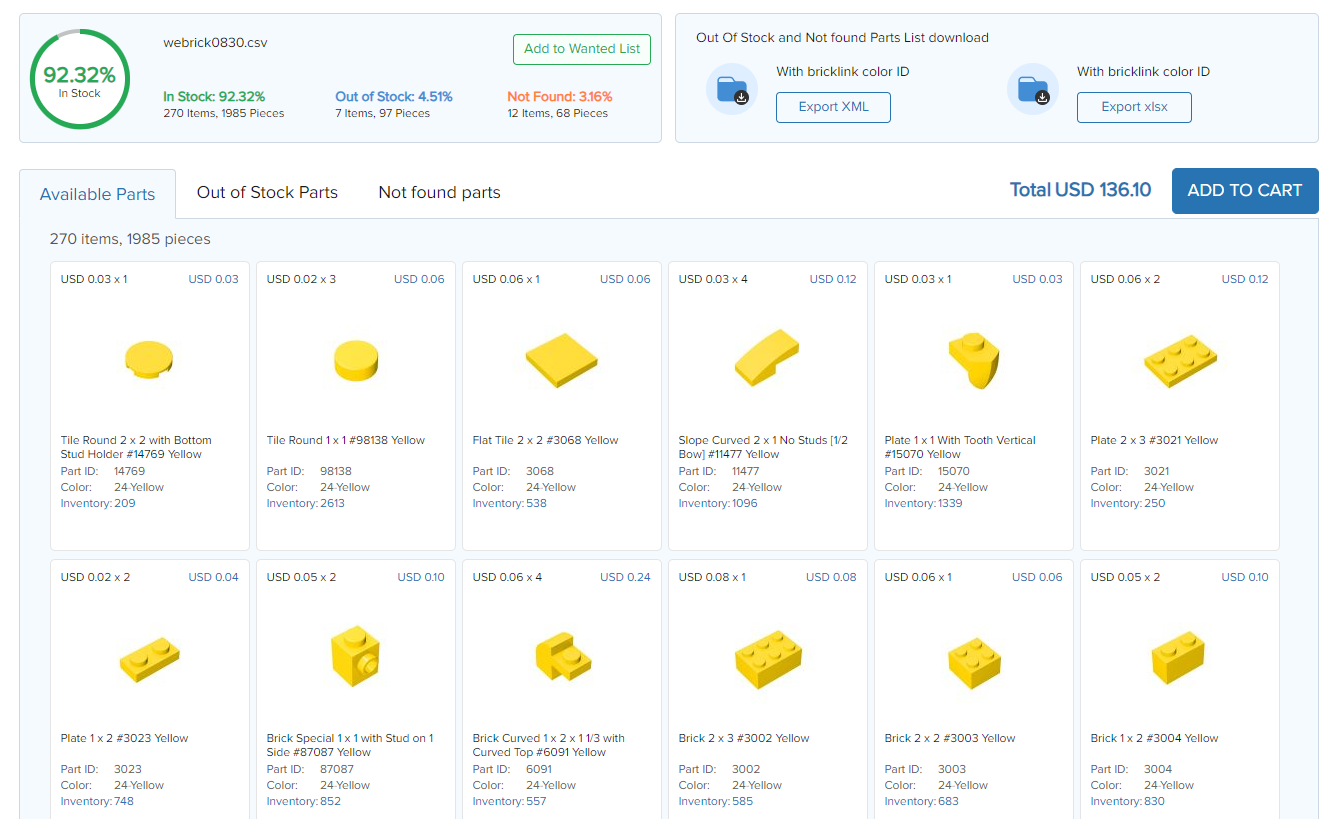Open the Out of Stock Parts tab
Screen dimensions: 1334x819
click(267, 192)
